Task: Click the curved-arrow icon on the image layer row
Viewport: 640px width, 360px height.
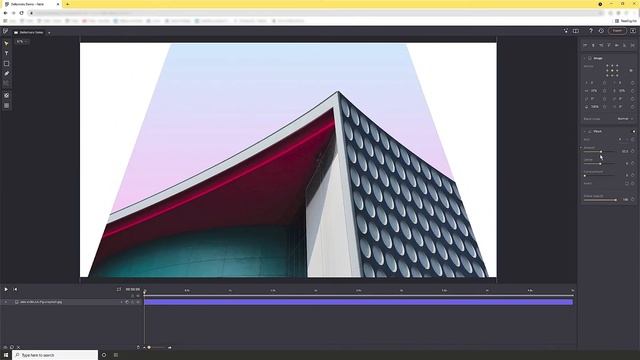Action: (127, 302)
